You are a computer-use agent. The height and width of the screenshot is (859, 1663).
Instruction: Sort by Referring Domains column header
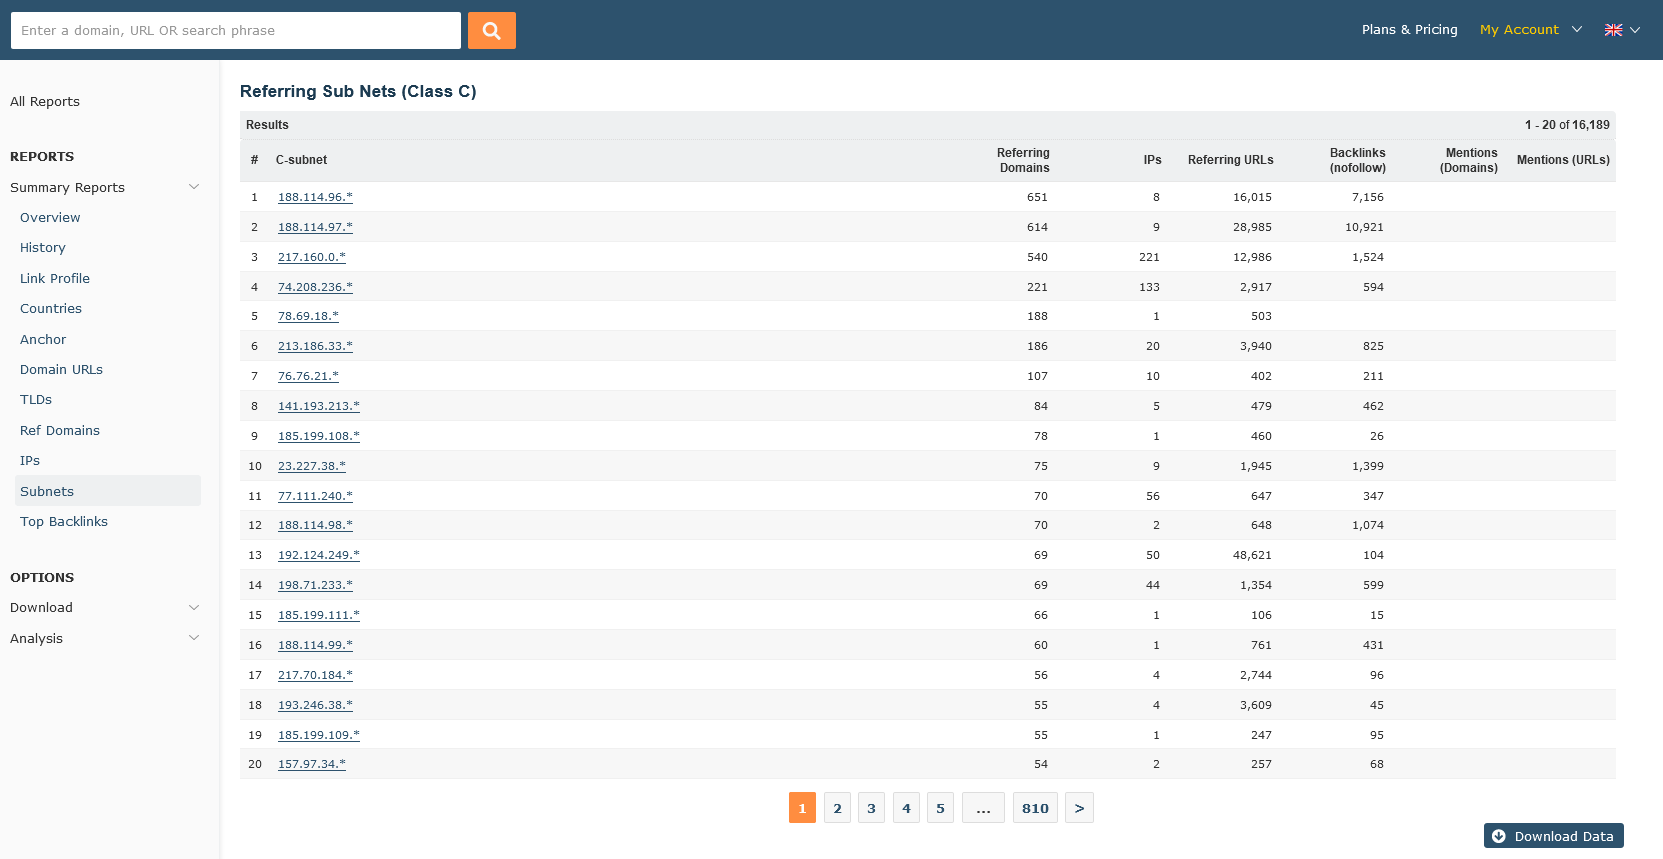pos(1023,160)
